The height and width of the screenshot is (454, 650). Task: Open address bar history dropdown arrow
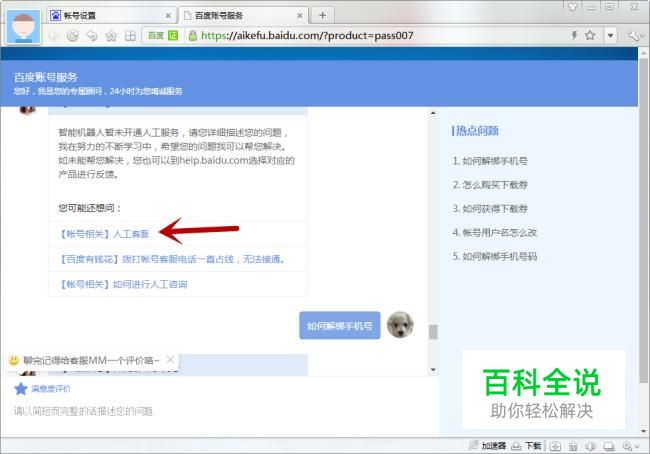coord(610,36)
